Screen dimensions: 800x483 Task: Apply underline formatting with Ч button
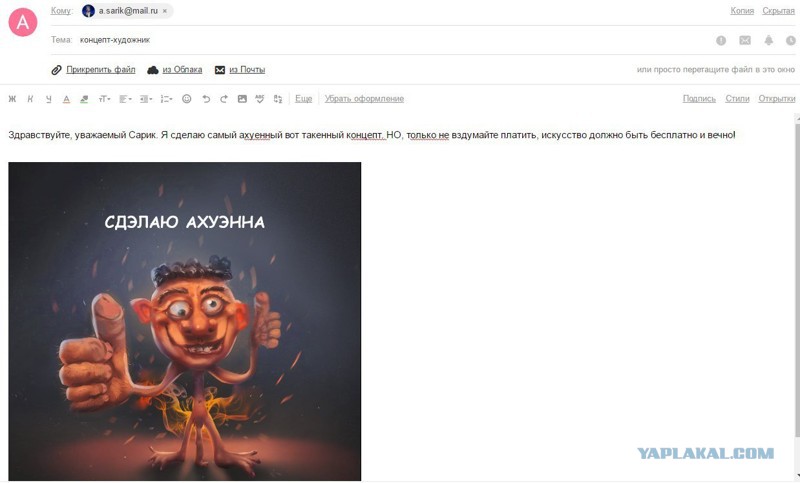click(x=48, y=99)
